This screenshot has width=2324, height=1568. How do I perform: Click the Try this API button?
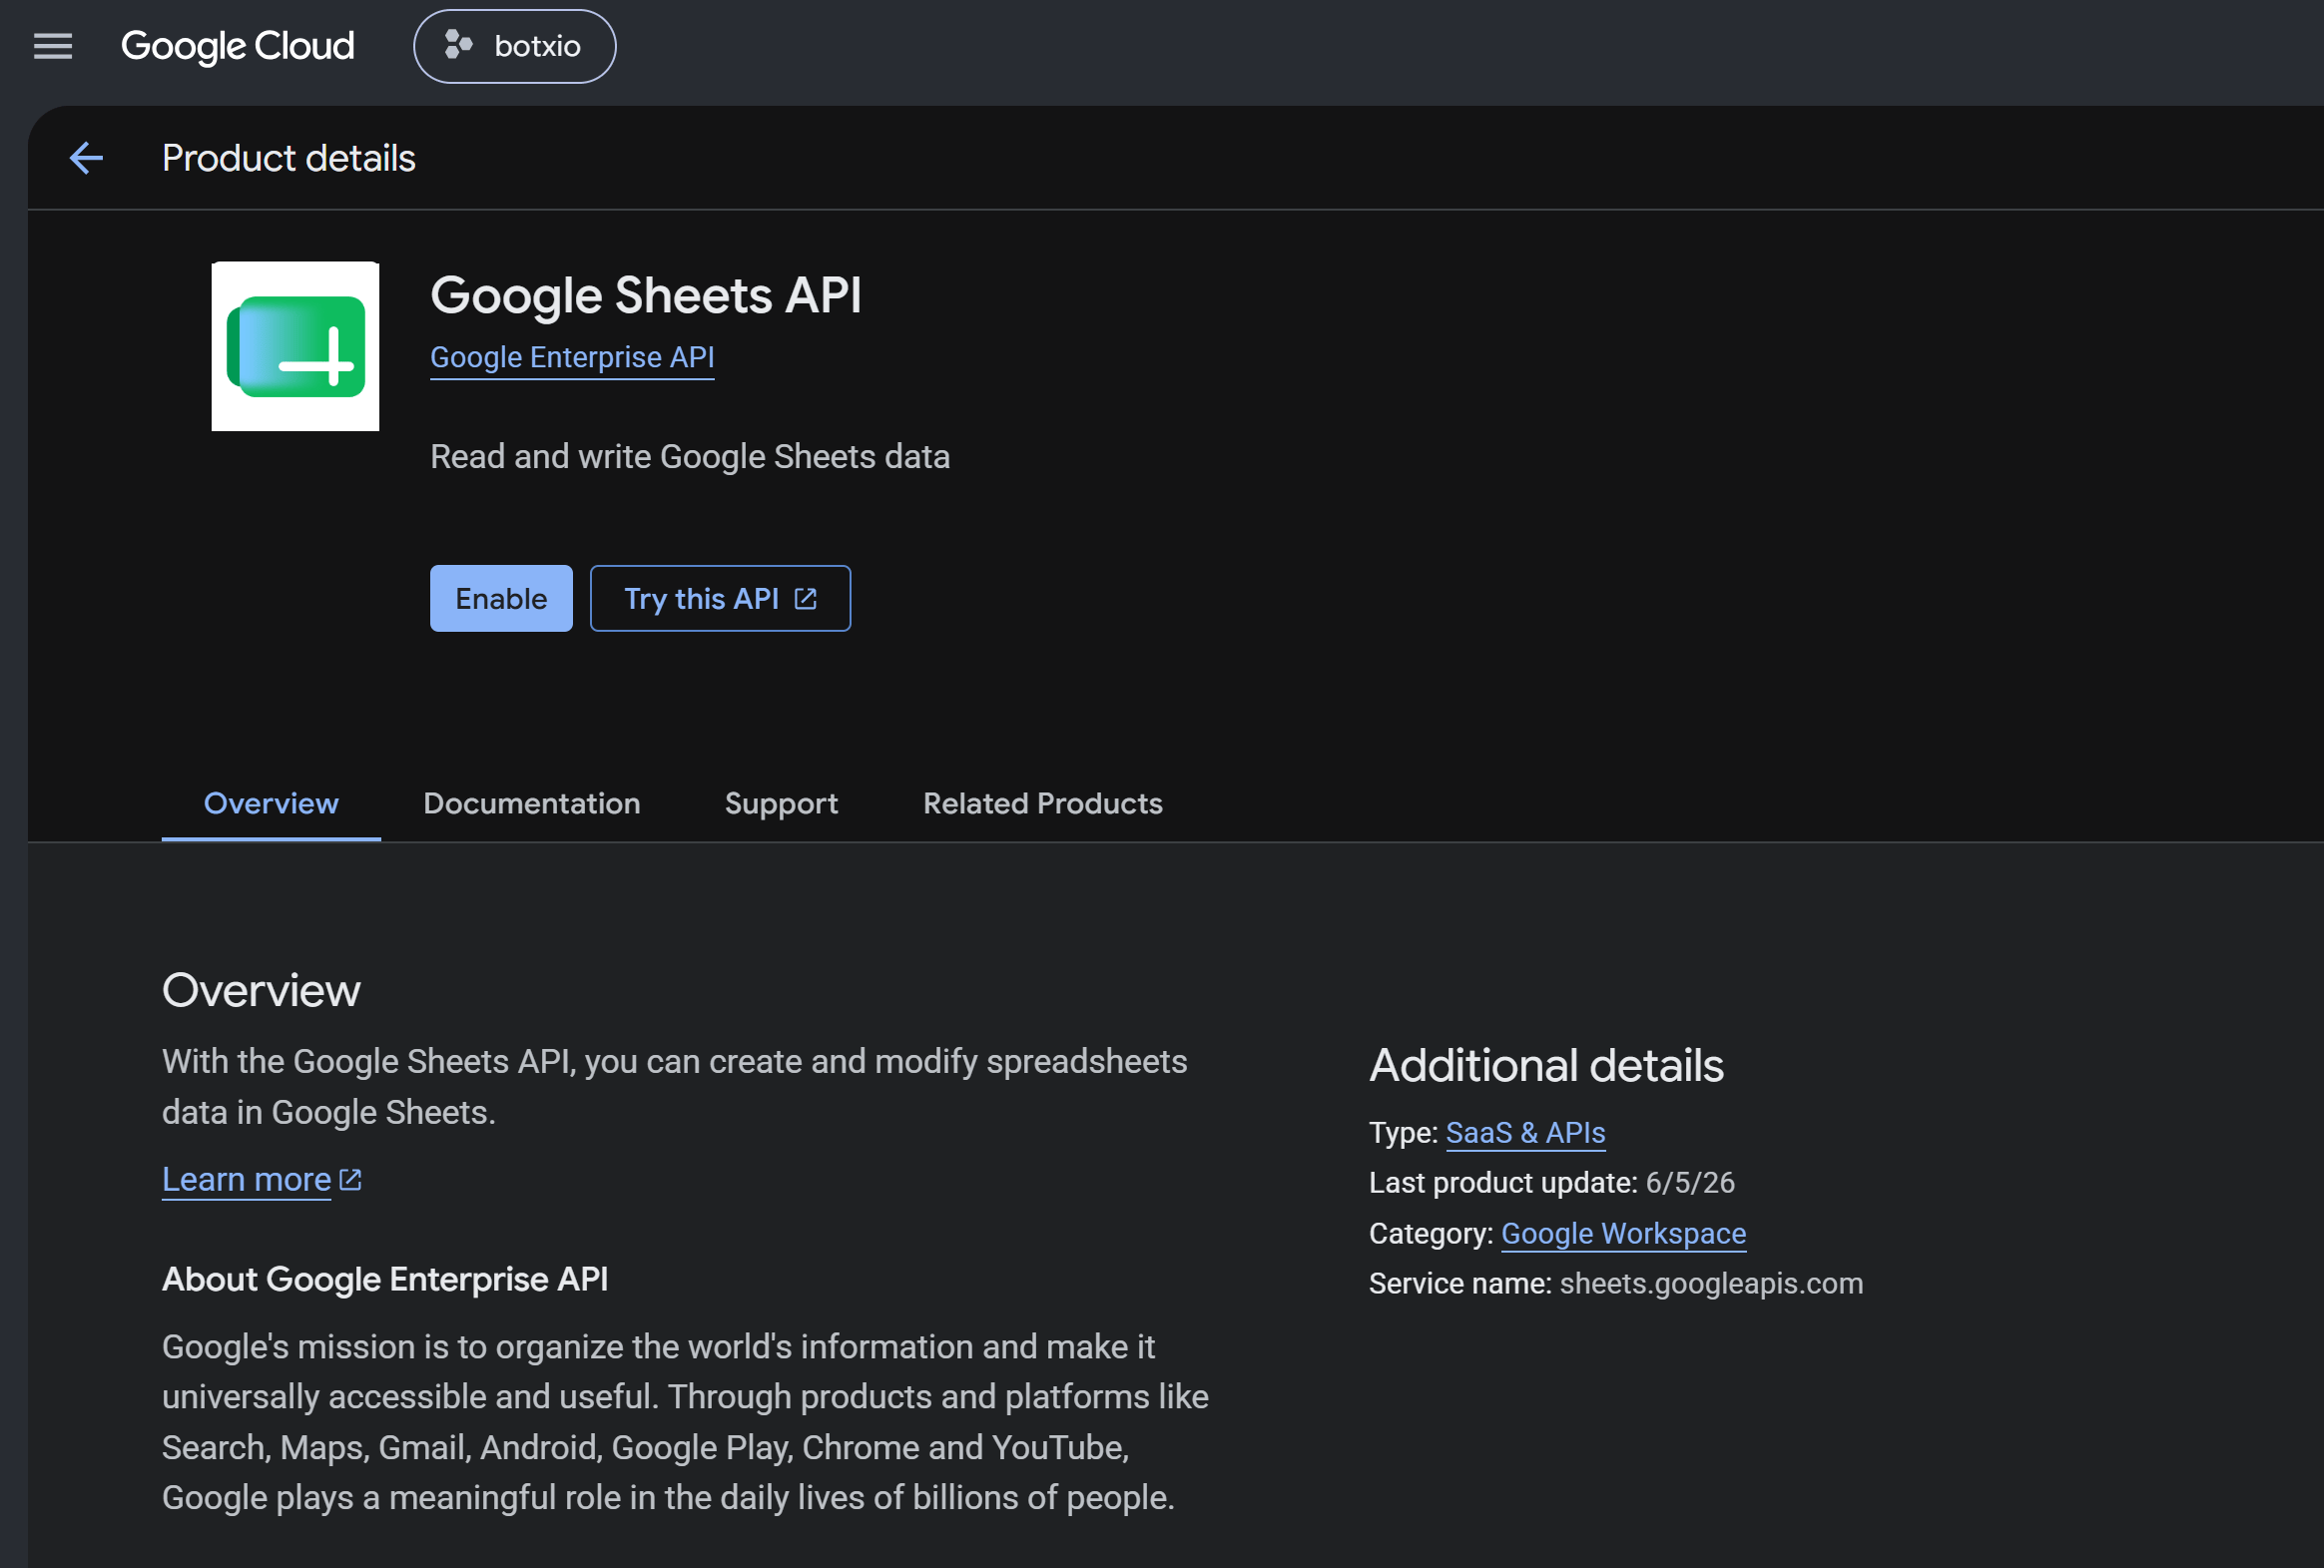coord(720,598)
